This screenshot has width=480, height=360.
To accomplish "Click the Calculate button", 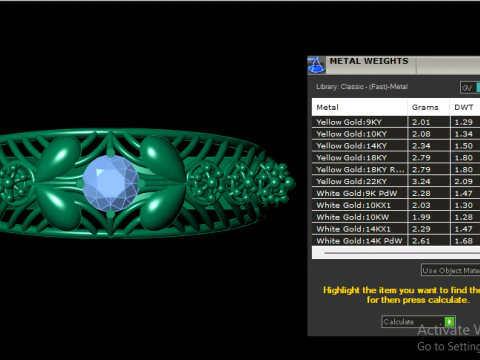I will 418,322.
